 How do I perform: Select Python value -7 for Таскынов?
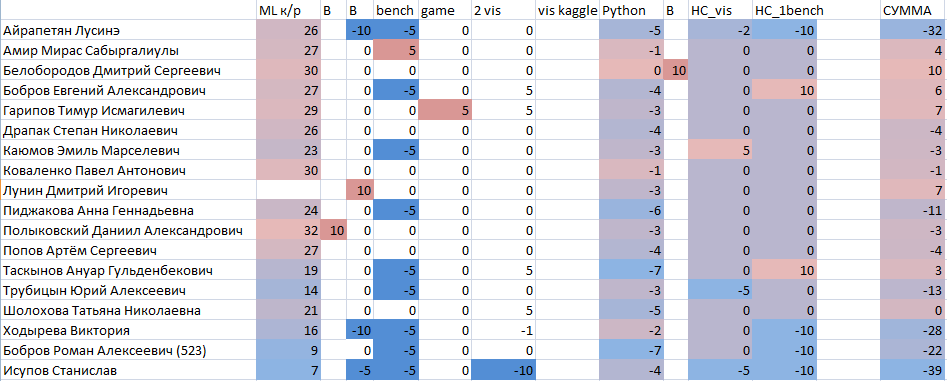pyautogui.click(x=631, y=270)
